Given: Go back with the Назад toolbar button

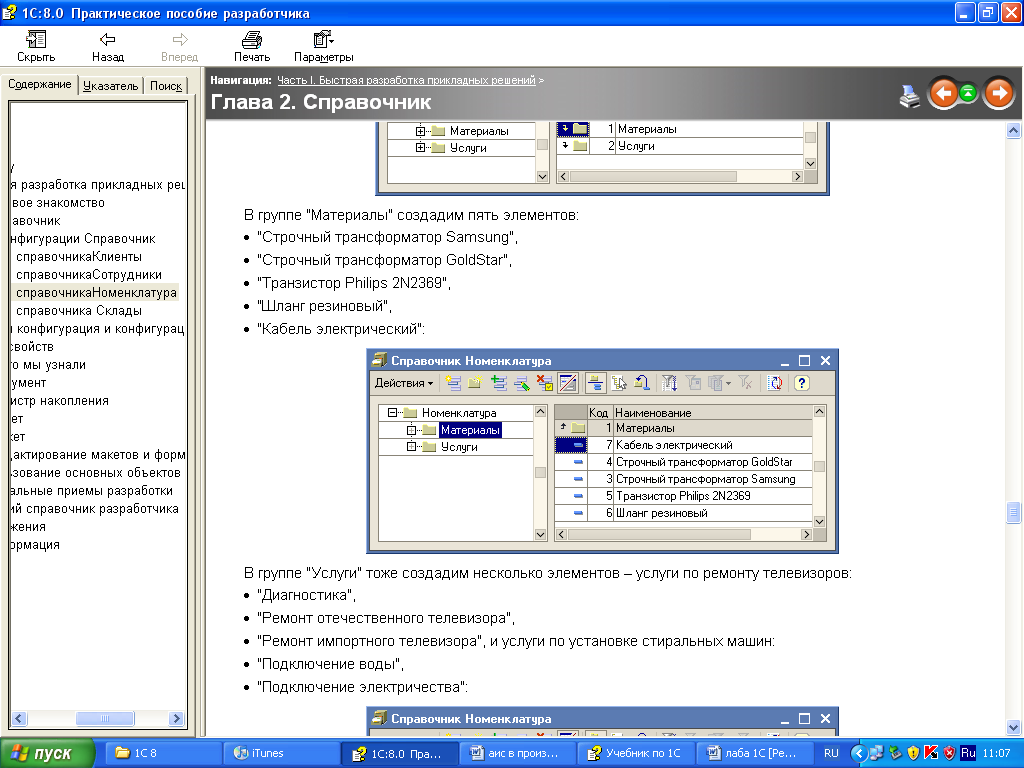Looking at the screenshot, I should tap(108, 46).
